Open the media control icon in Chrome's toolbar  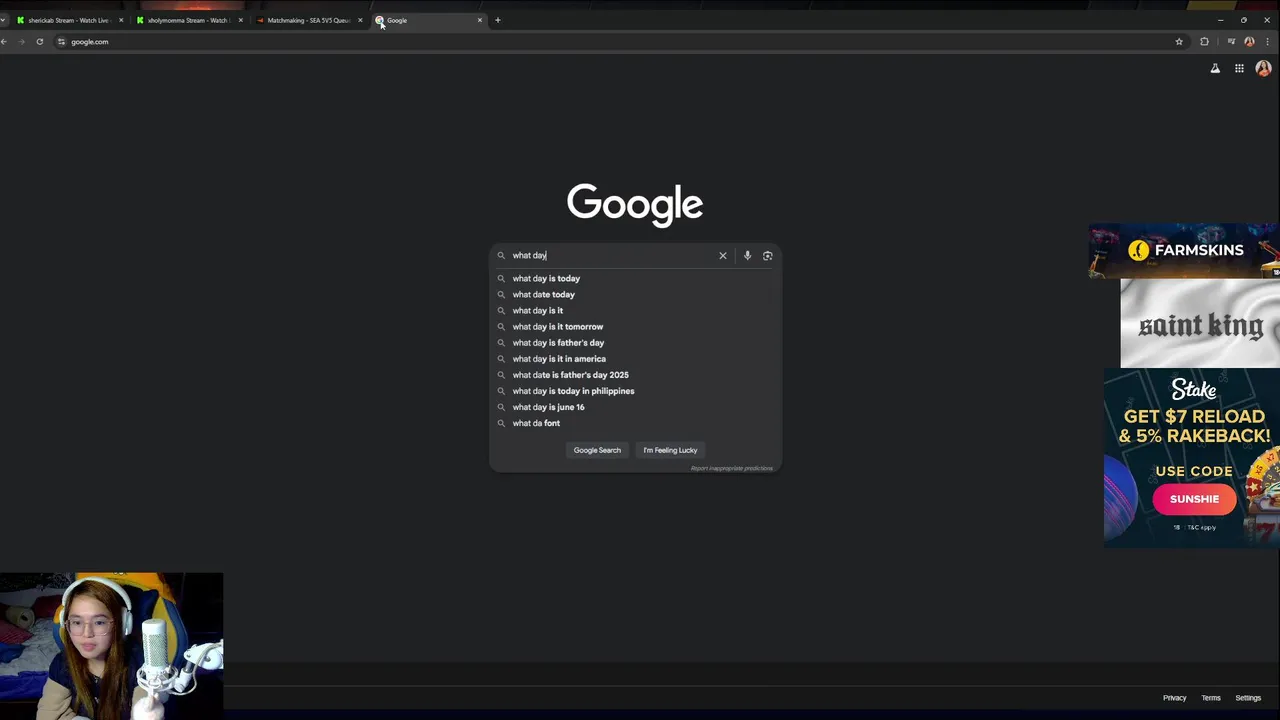1231,42
